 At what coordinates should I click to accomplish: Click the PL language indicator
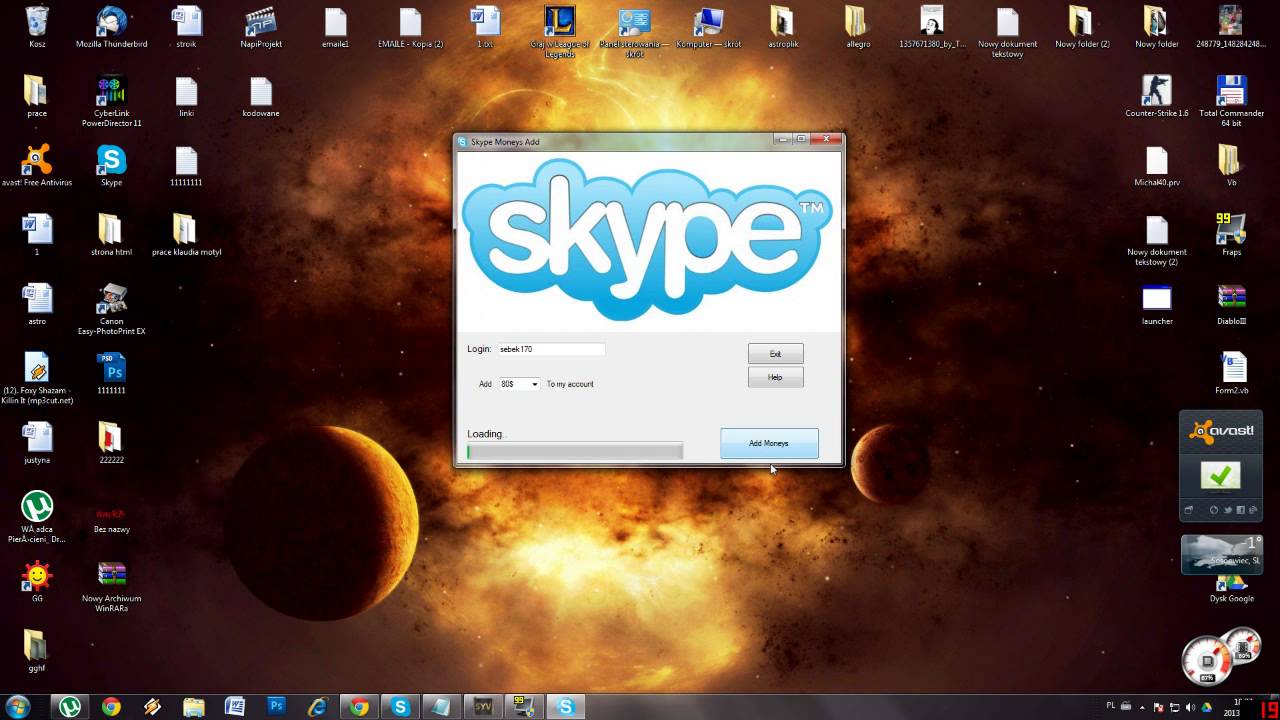(x=1111, y=706)
